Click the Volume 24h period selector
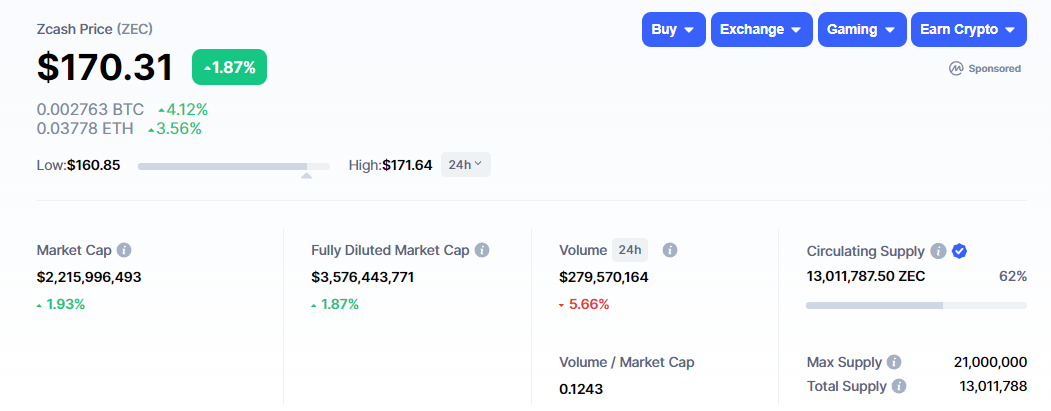 [630, 250]
